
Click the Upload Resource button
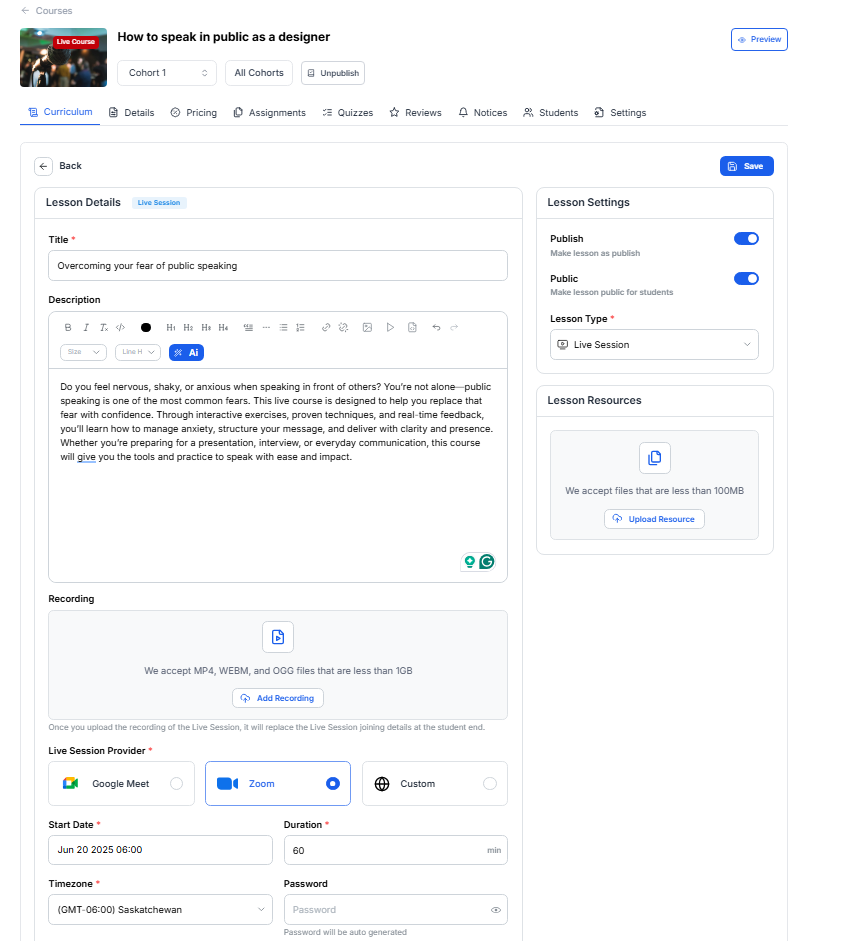654,519
